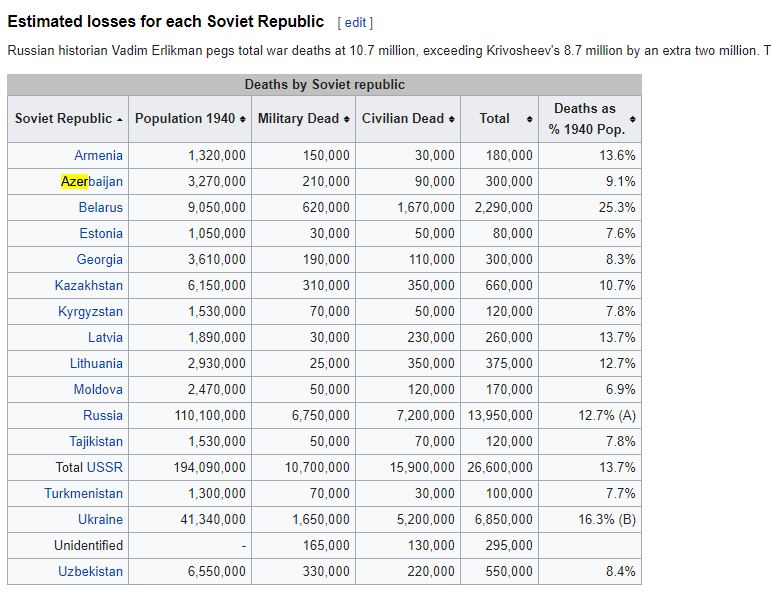This screenshot has height=593, width=772.
Task: Click Russia's military dead 6,750,000
Action: [321, 416]
